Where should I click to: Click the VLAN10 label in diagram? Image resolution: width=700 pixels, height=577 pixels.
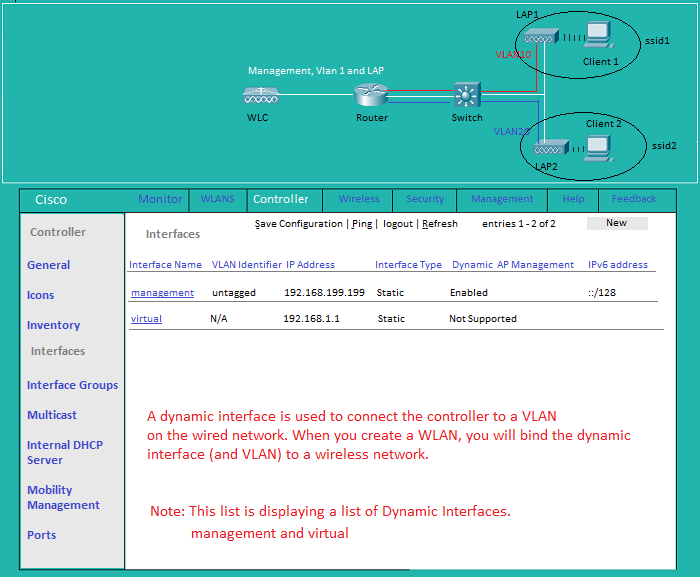click(x=513, y=54)
